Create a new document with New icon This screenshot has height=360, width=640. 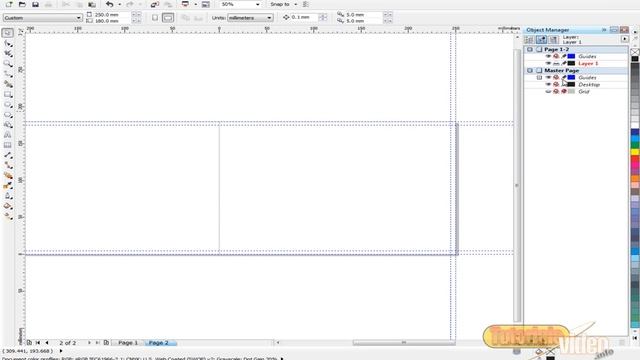click(x=9, y=4)
